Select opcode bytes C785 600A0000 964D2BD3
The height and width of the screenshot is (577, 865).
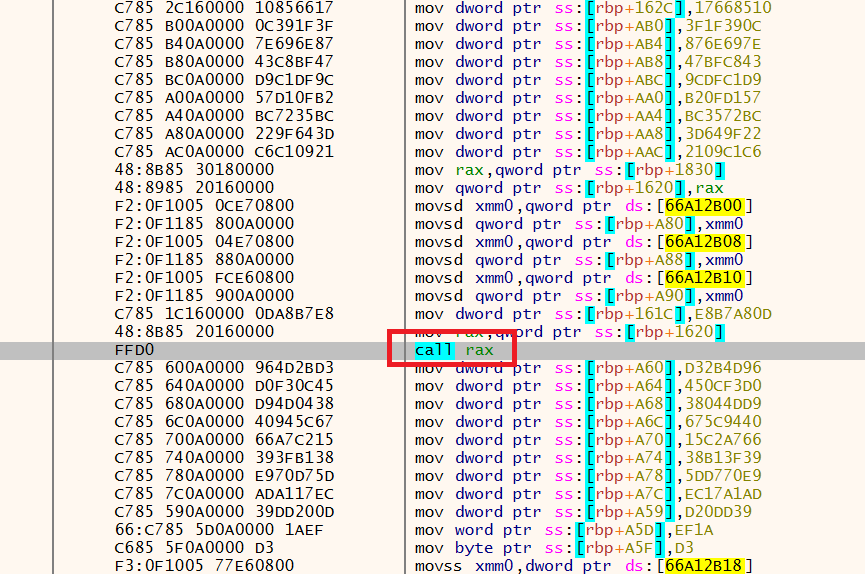[224, 368]
